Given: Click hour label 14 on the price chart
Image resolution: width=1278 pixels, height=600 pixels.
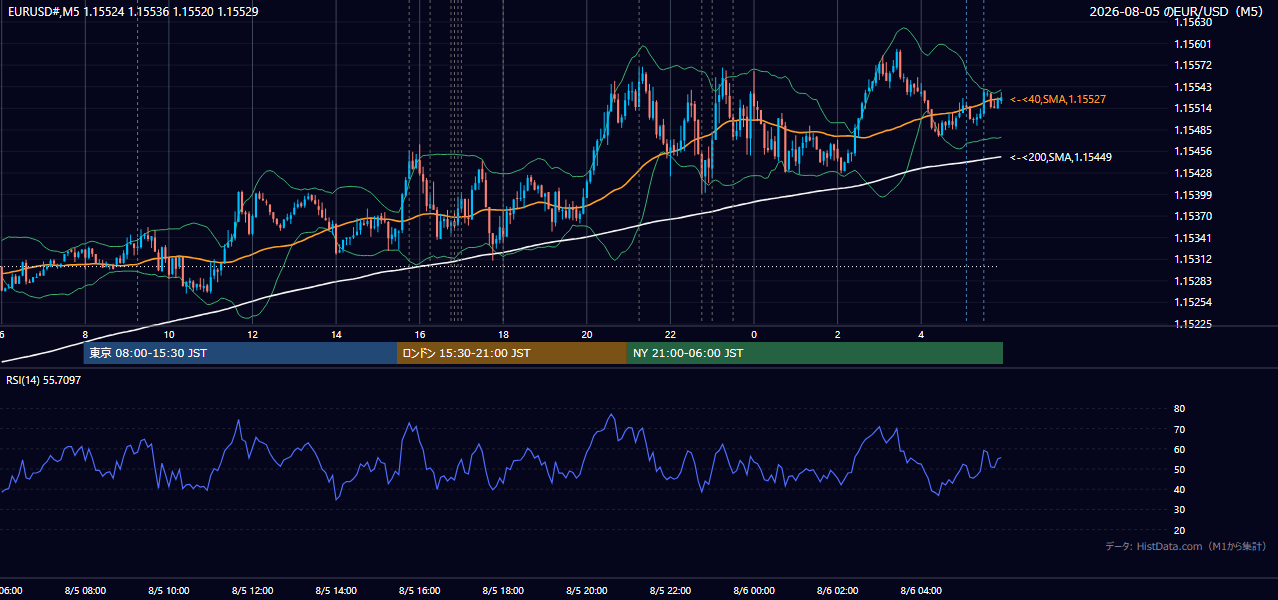Looking at the screenshot, I should tap(336, 334).
